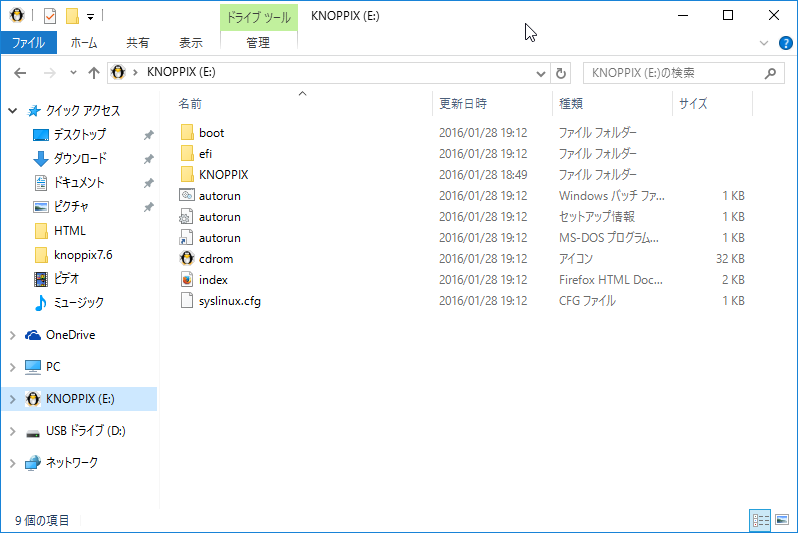Select the efi folder icon

point(187,153)
